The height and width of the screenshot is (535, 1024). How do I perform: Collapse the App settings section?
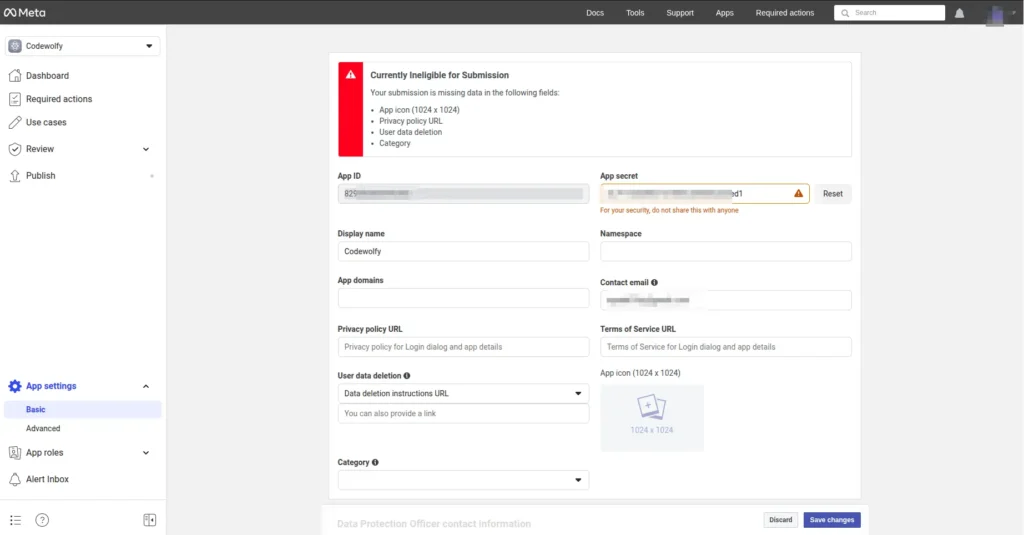point(146,386)
